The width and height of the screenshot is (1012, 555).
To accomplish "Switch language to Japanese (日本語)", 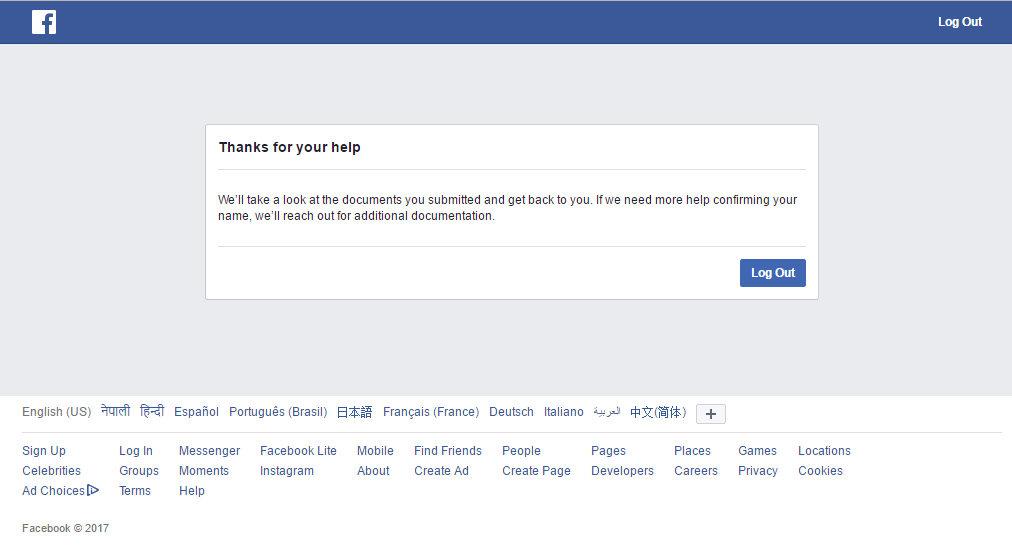I will (354, 412).
